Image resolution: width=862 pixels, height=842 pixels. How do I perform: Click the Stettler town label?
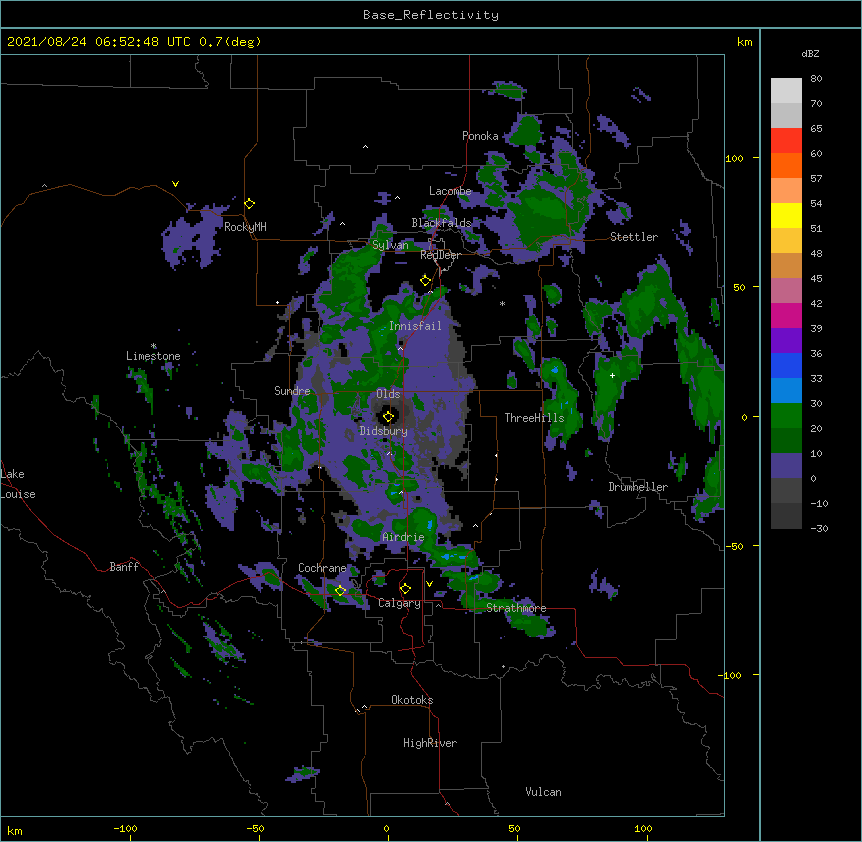pos(633,237)
